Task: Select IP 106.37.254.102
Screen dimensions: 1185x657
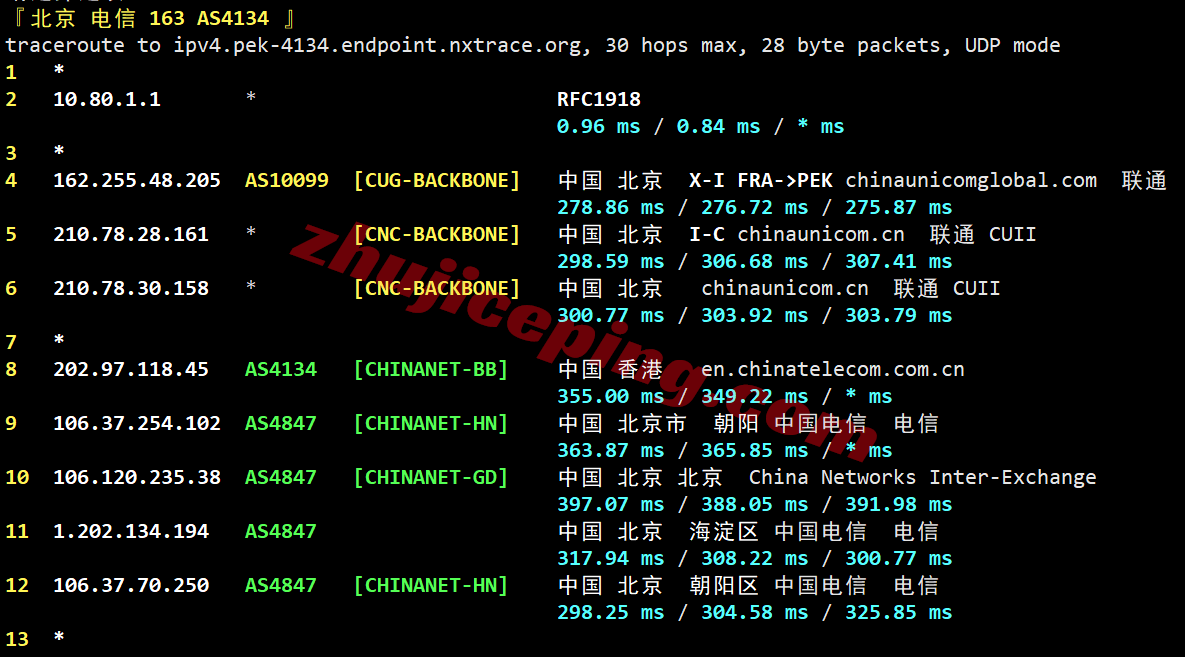Action: [137, 424]
